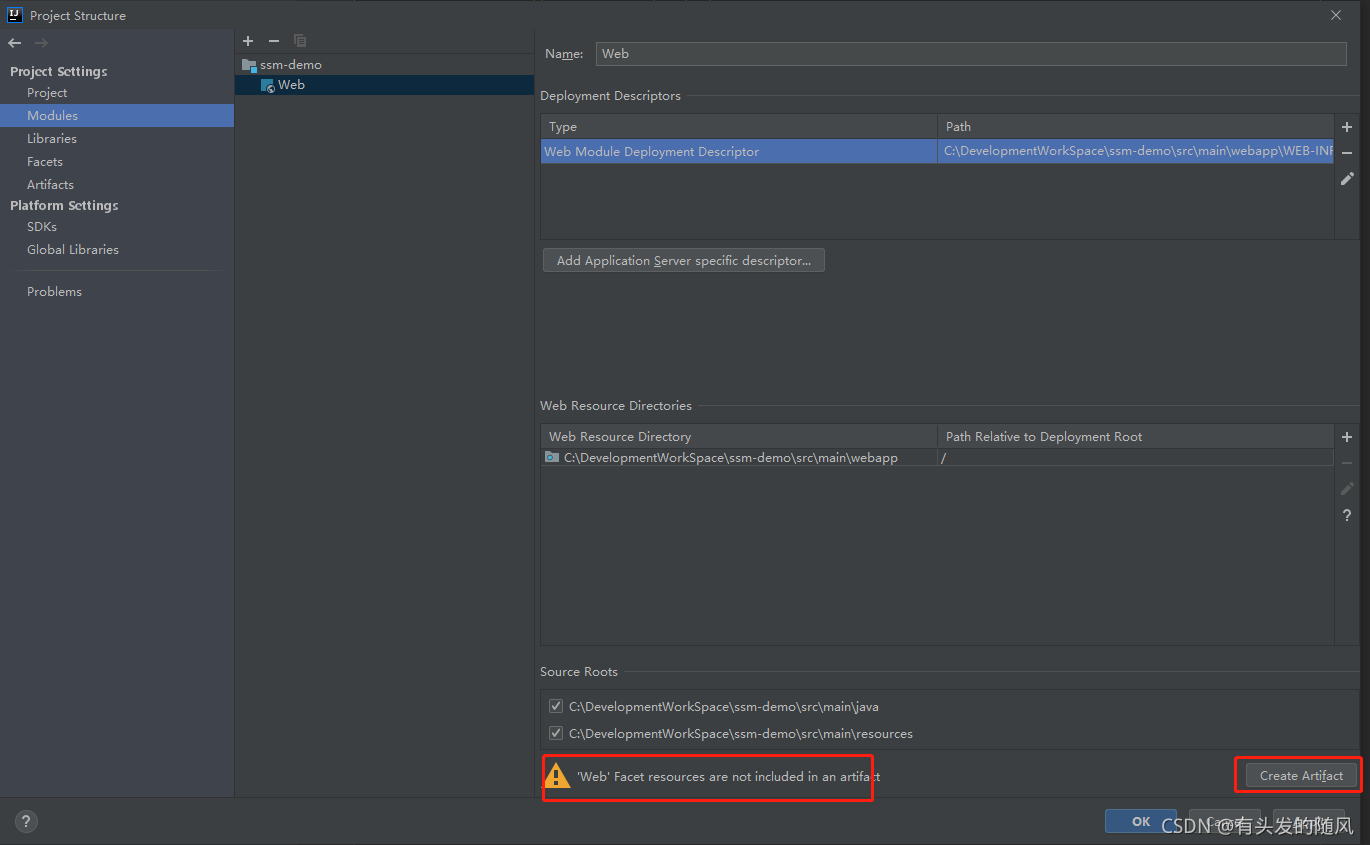Edit the facet Name field
The height and width of the screenshot is (845, 1370).
[971, 54]
